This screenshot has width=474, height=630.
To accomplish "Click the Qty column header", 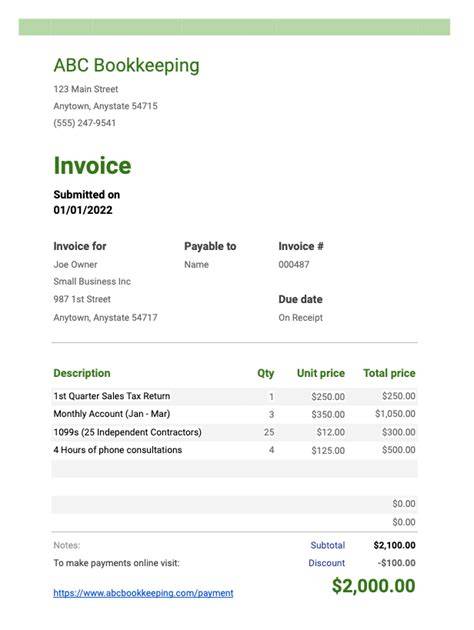I will [x=266, y=373].
